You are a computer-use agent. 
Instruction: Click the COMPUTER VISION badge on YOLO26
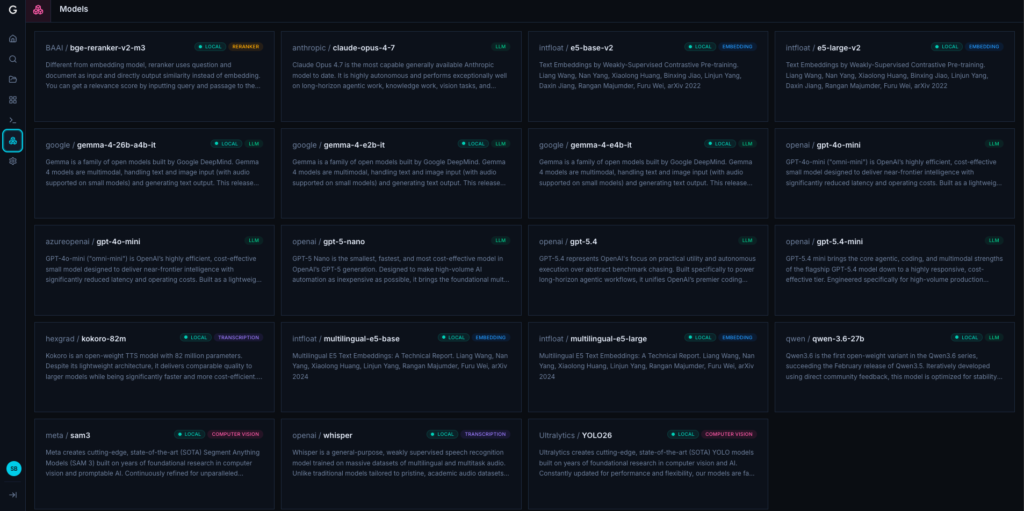click(729, 434)
